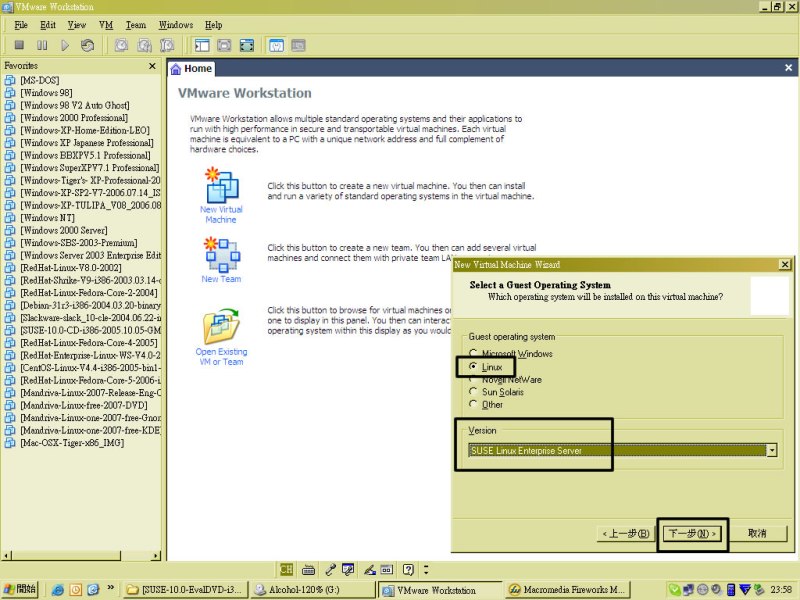Click the Quick Switch toolbar icon

224,45
